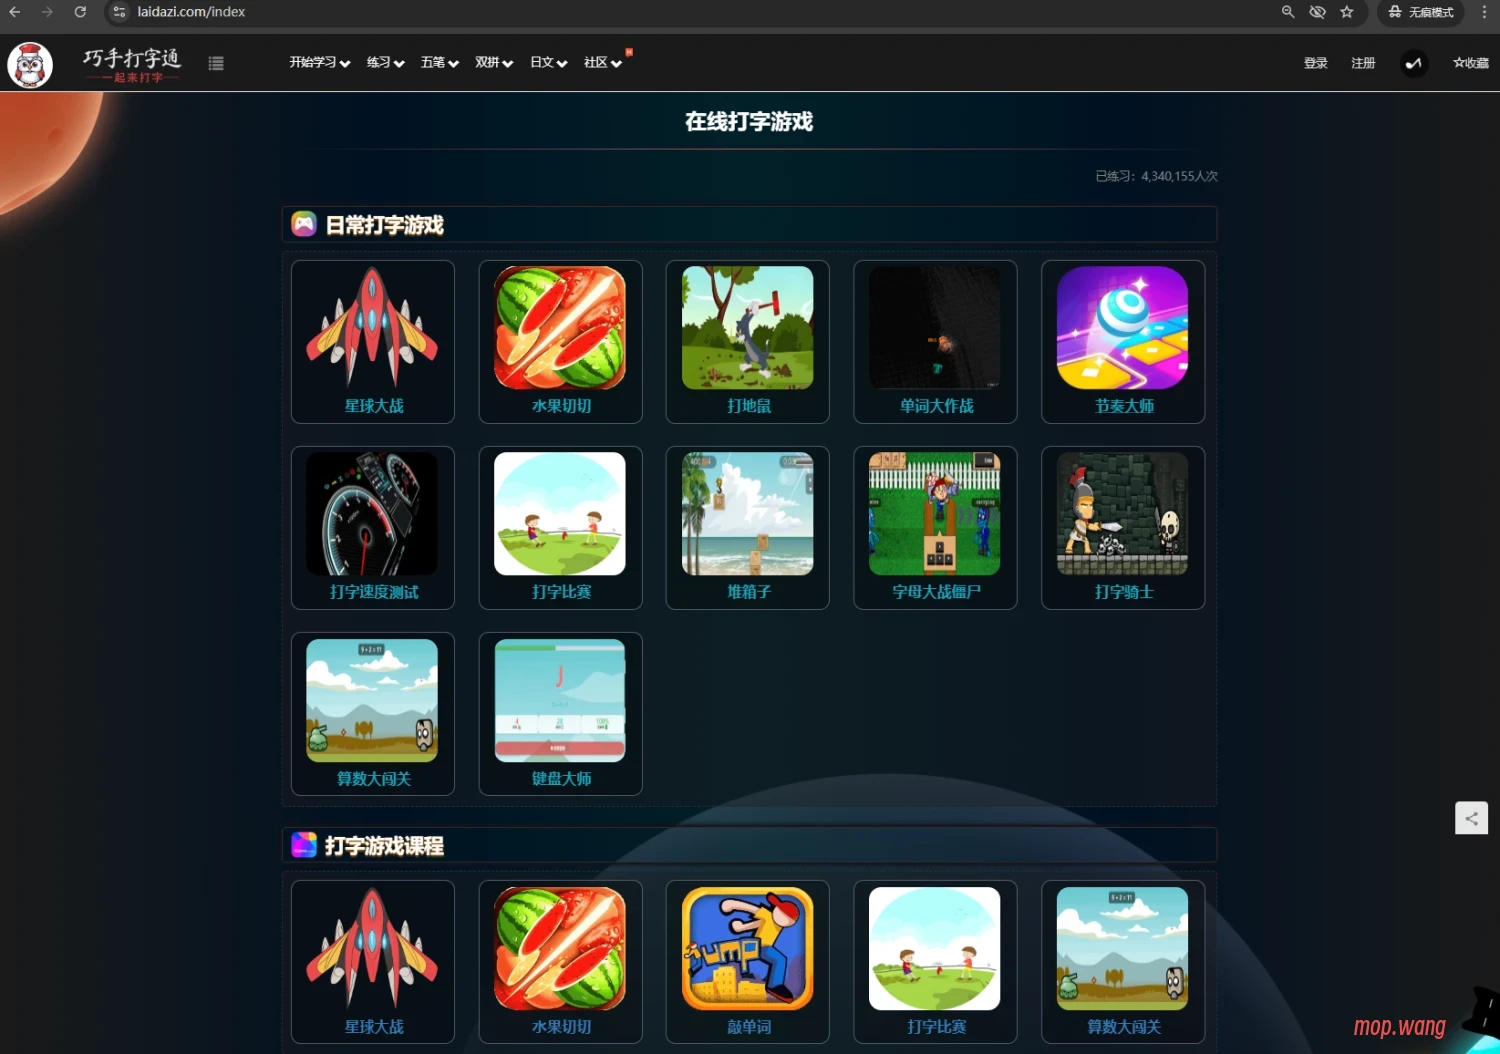This screenshot has height=1054, width=1500.
Task: Select the 双拼 navigation menu
Action: coord(493,63)
